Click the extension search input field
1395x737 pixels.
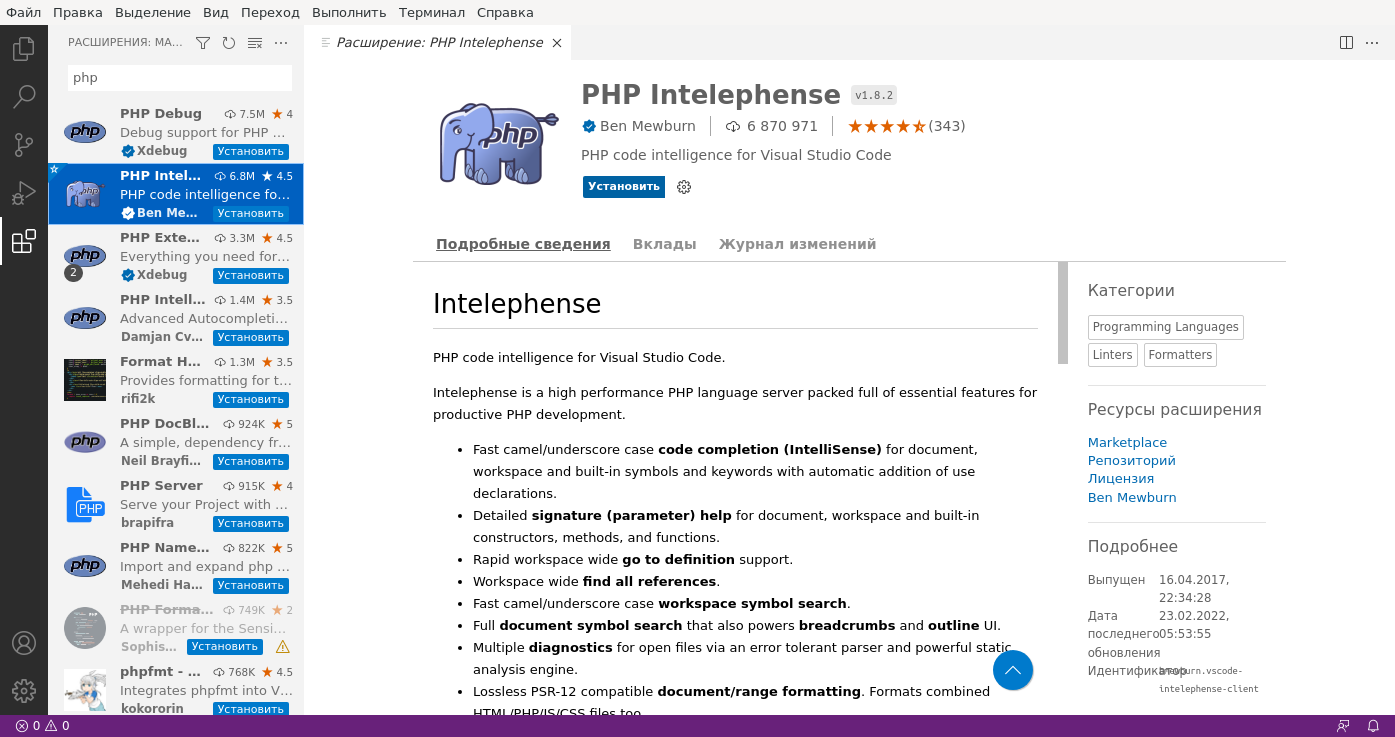click(x=180, y=78)
